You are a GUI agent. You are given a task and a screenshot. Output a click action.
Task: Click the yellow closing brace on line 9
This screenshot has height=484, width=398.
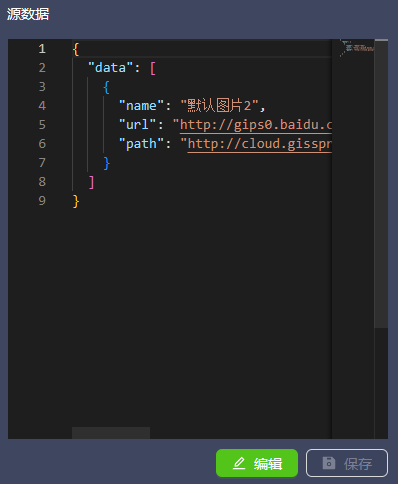tap(76, 201)
